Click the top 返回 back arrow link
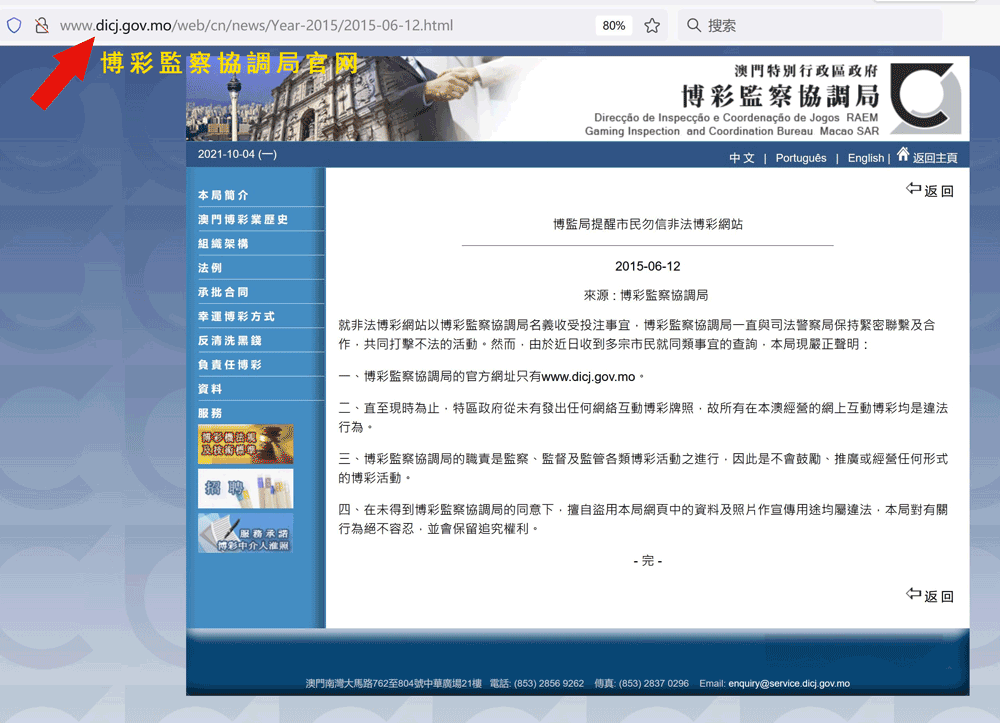This screenshot has height=723, width=1000. 930,190
